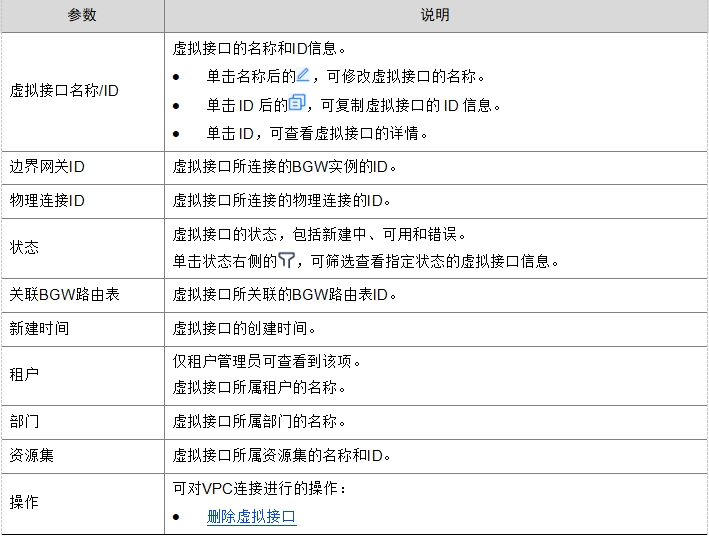
Task: Select the 资源集 parameter cell
Action: [82, 456]
